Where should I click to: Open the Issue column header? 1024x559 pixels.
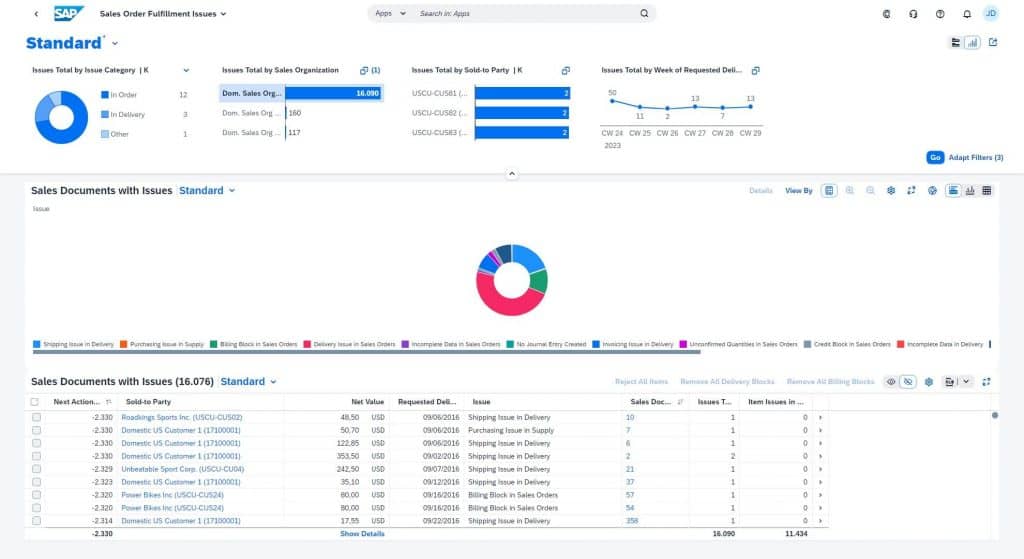click(x=481, y=402)
